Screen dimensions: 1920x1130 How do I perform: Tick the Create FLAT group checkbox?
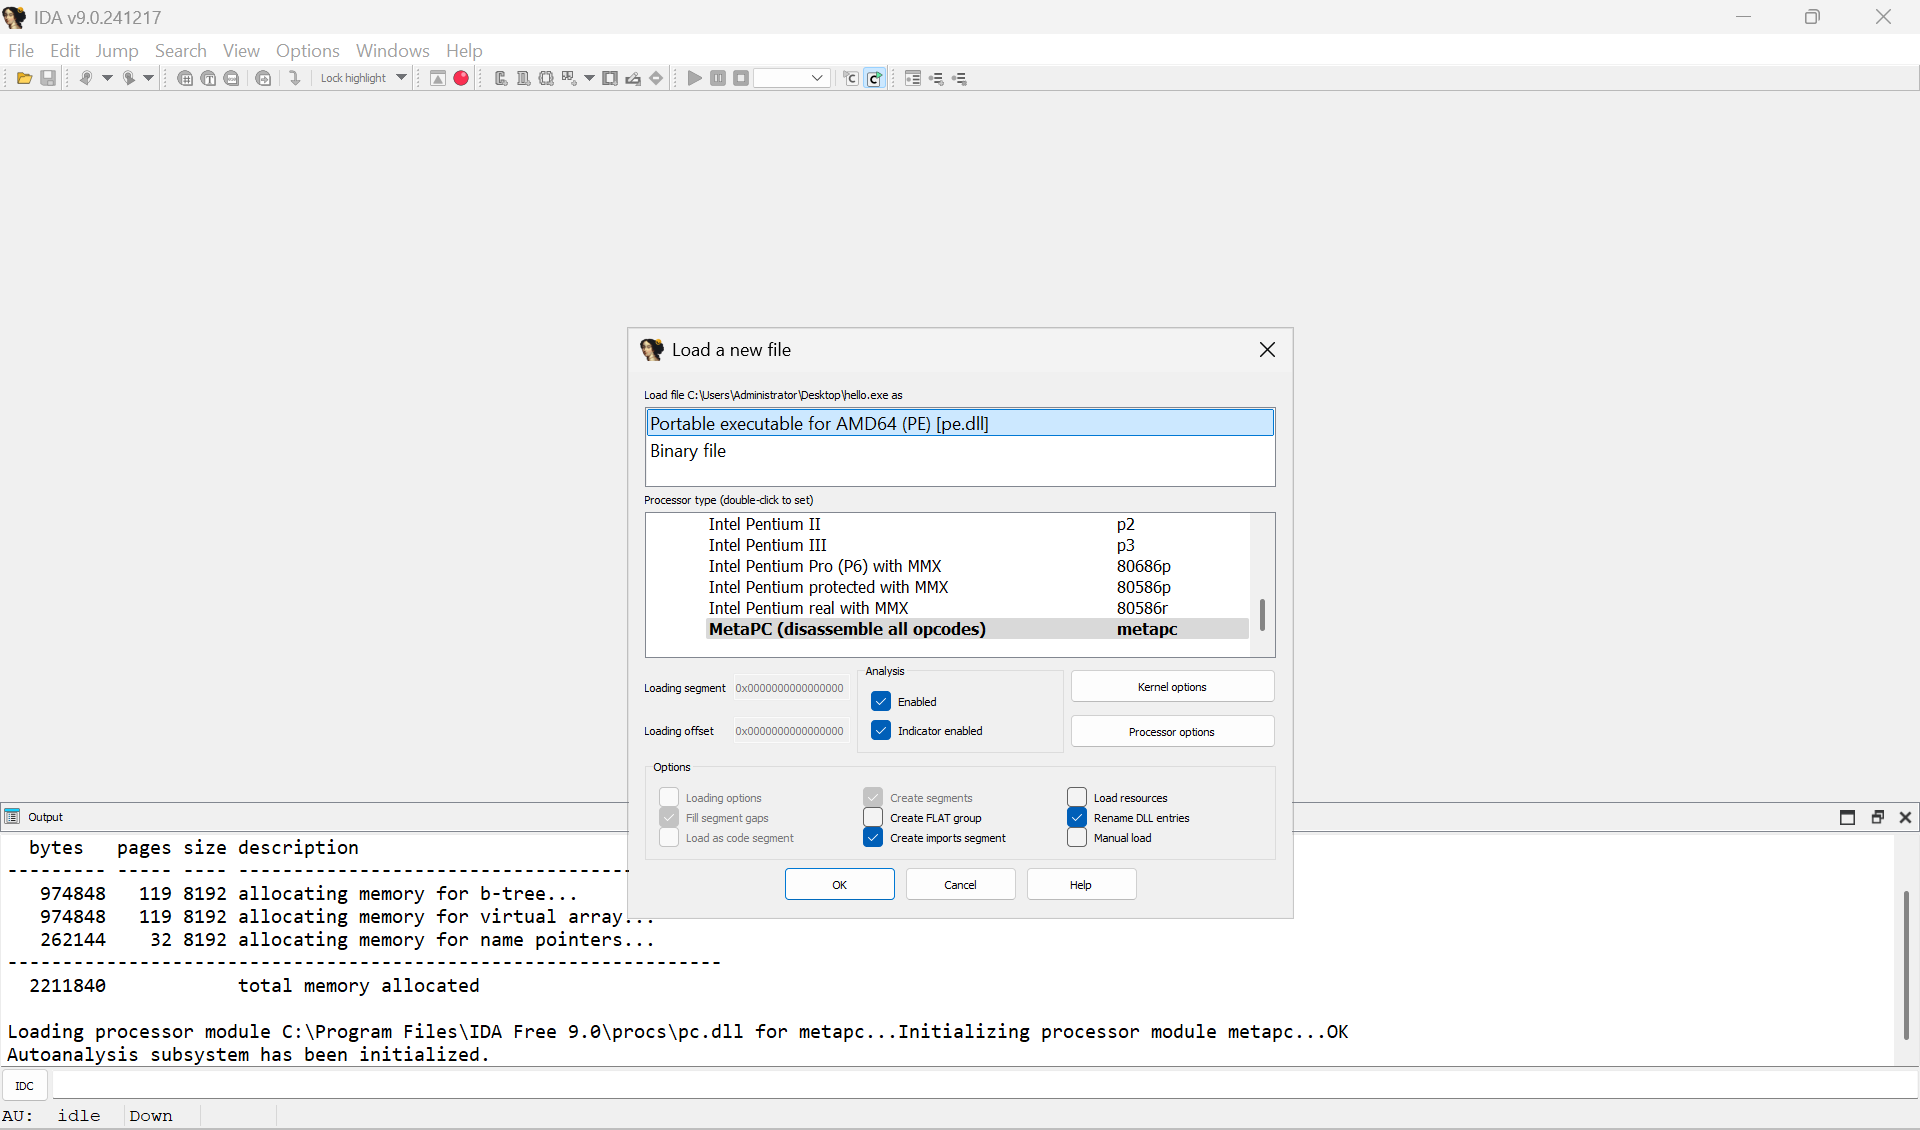pyautogui.click(x=873, y=818)
